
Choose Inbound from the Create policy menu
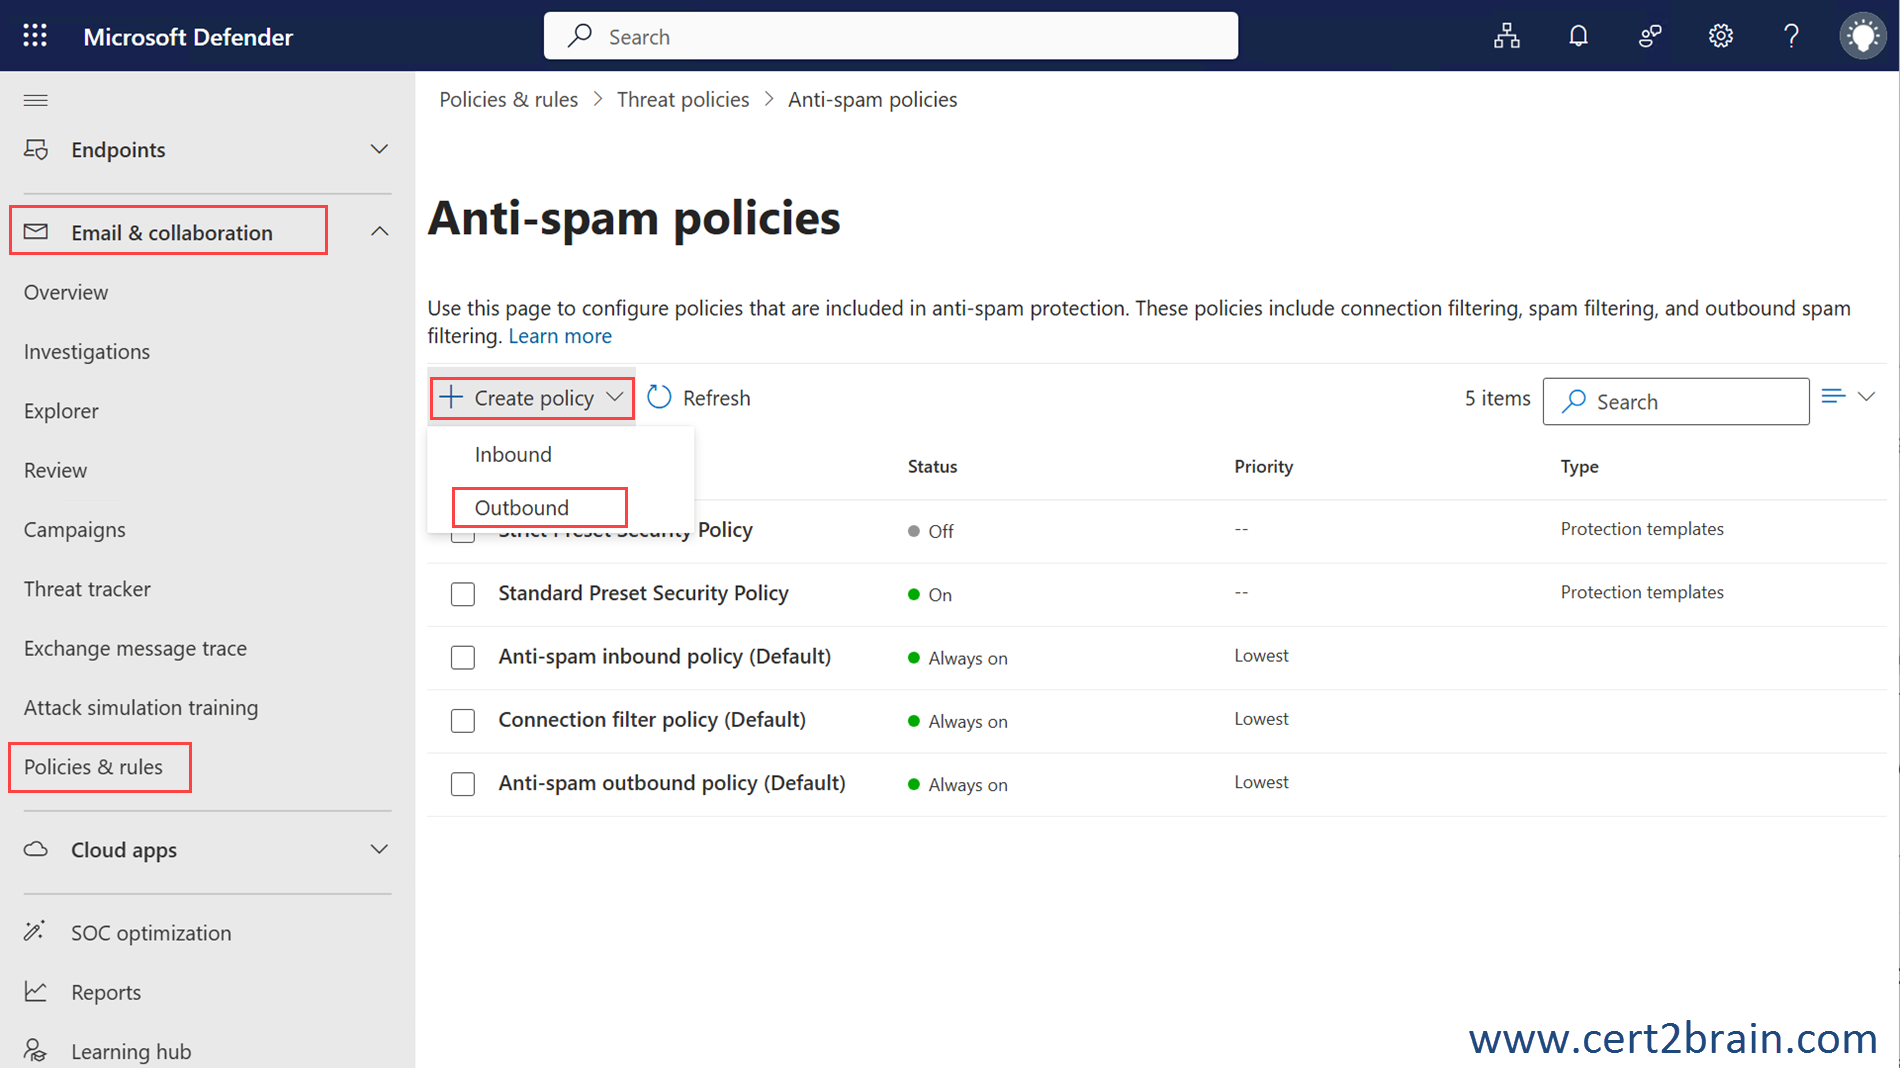[513, 455]
